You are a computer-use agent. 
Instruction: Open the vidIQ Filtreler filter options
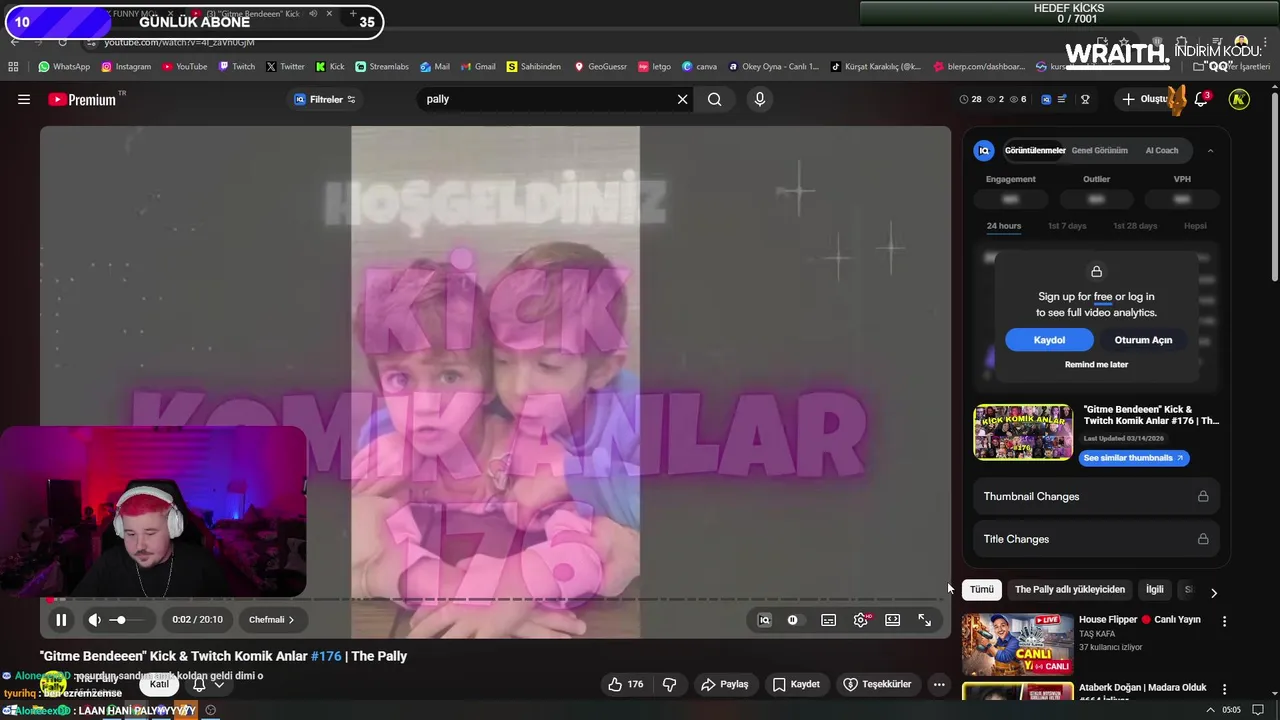point(325,99)
